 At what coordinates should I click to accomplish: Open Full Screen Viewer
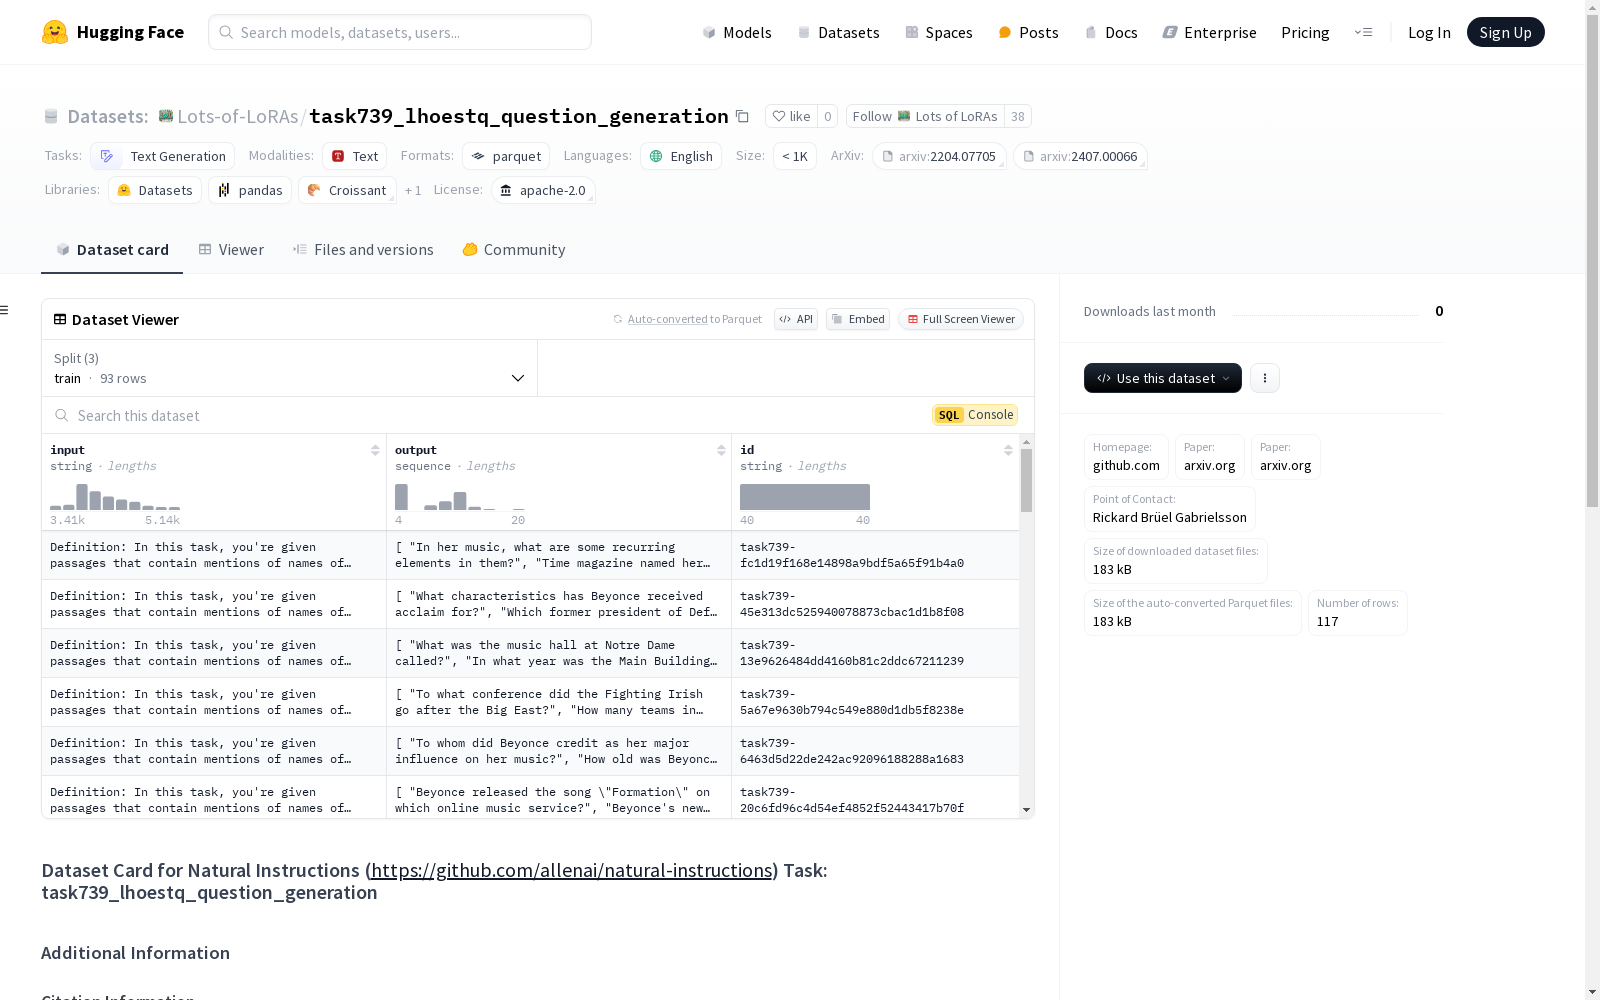[x=961, y=319]
